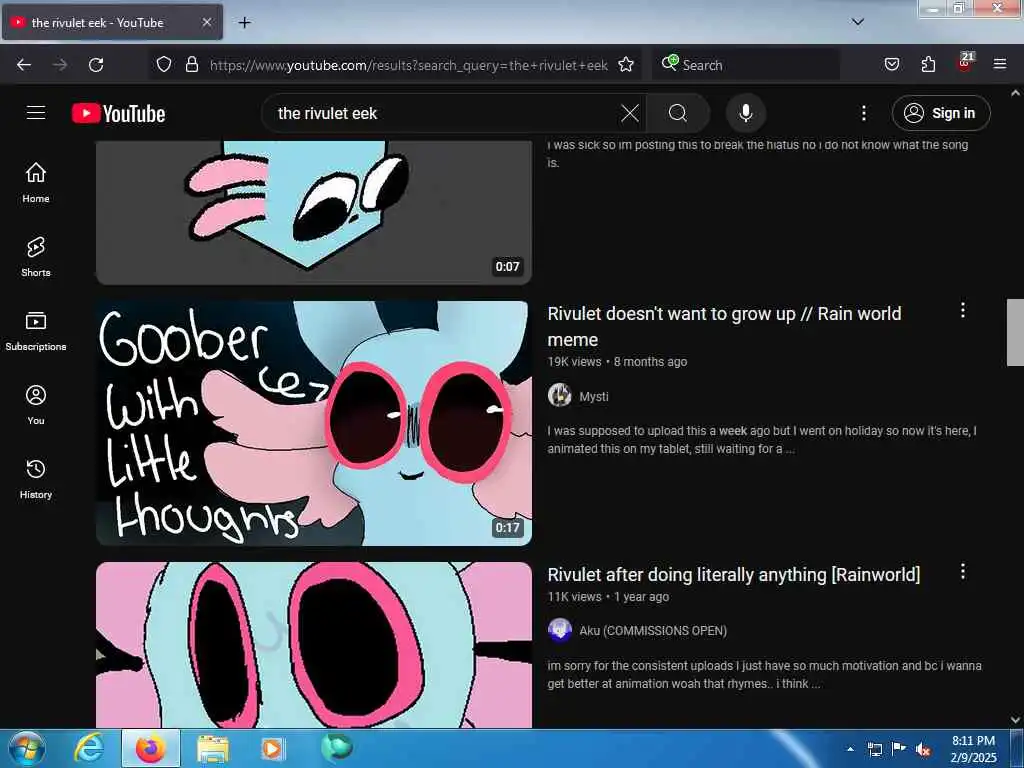This screenshot has height=768, width=1024.
Task: Click the scrollbar up arrow
Action: [x=1016, y=93]
